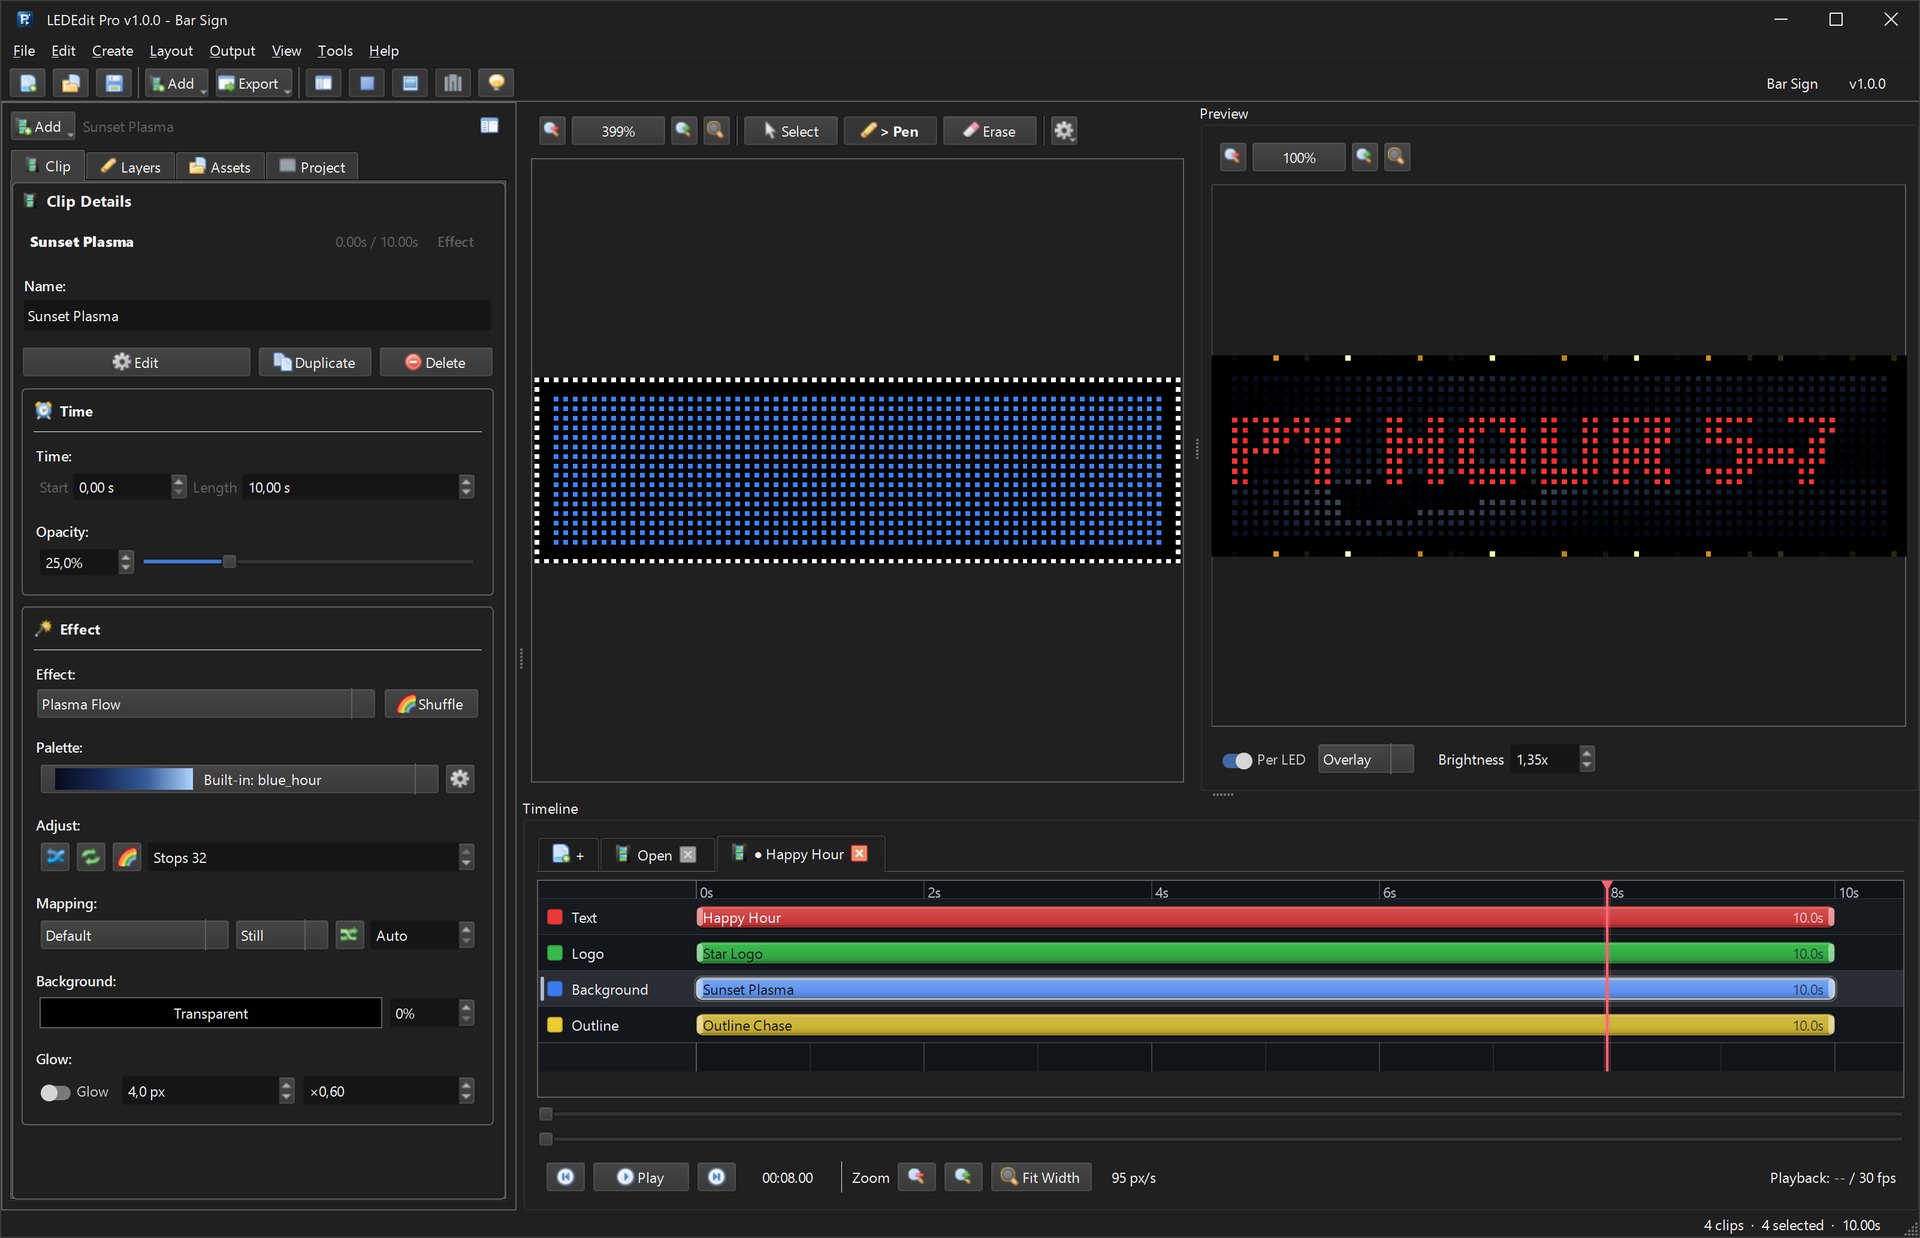Open the Tools menu

pyautogui.click(x=335, y=51)
